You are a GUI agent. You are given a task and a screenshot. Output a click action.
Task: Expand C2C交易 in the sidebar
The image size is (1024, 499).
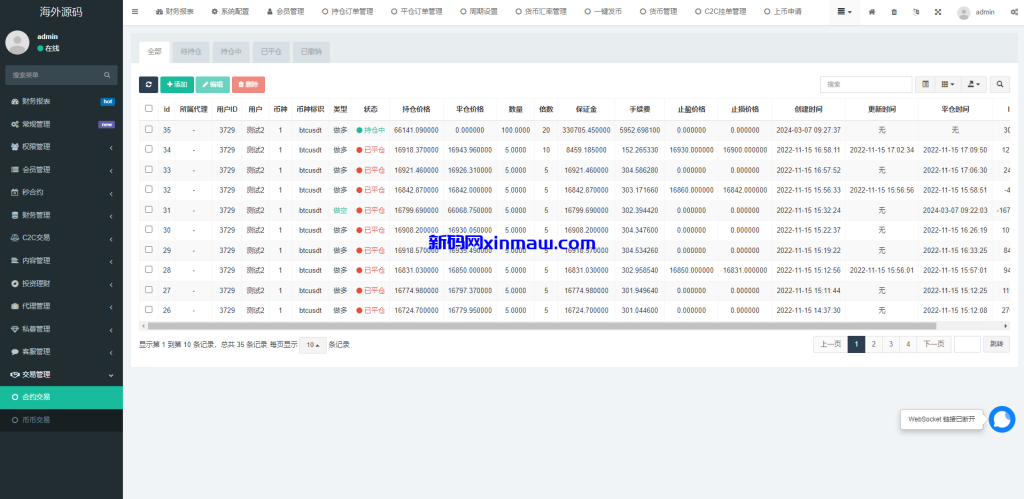[x=61, y=238]
